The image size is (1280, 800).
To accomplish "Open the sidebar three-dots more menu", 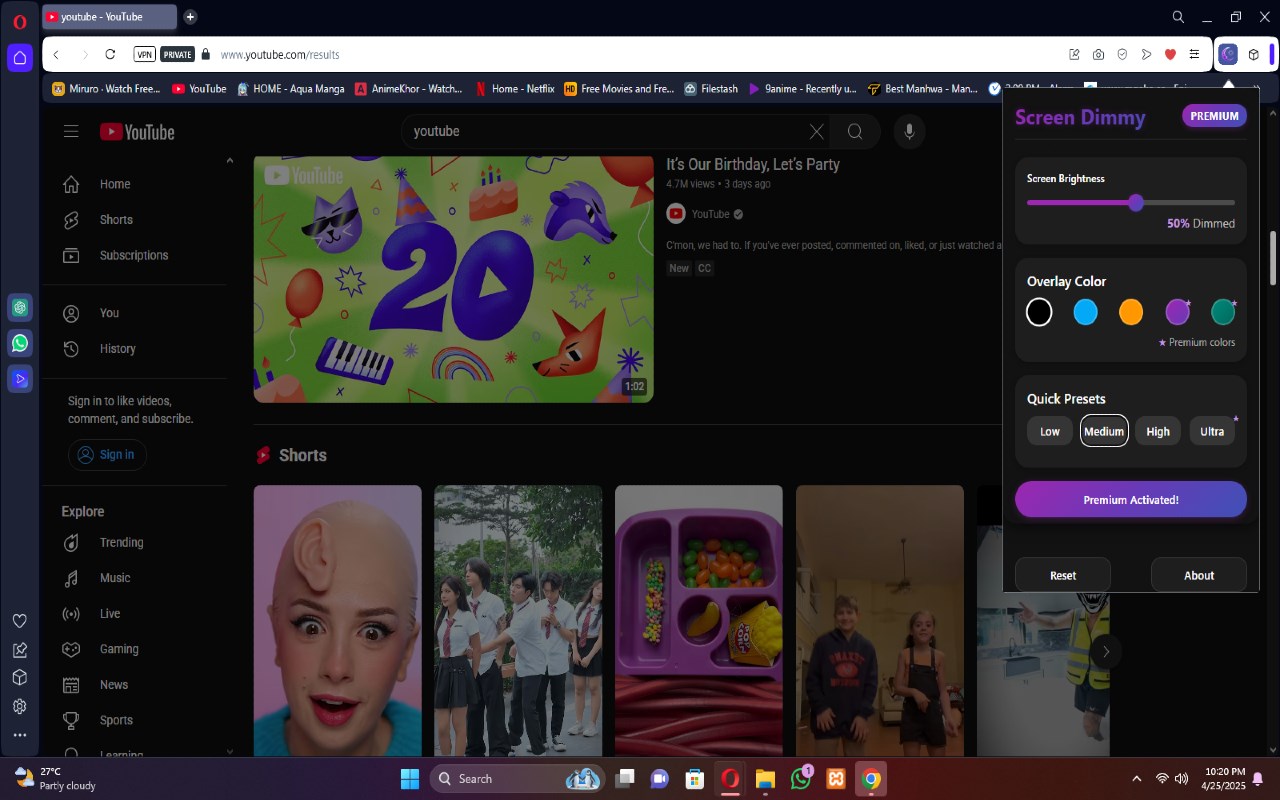I will pyautogui.click(x=19, y=735).
